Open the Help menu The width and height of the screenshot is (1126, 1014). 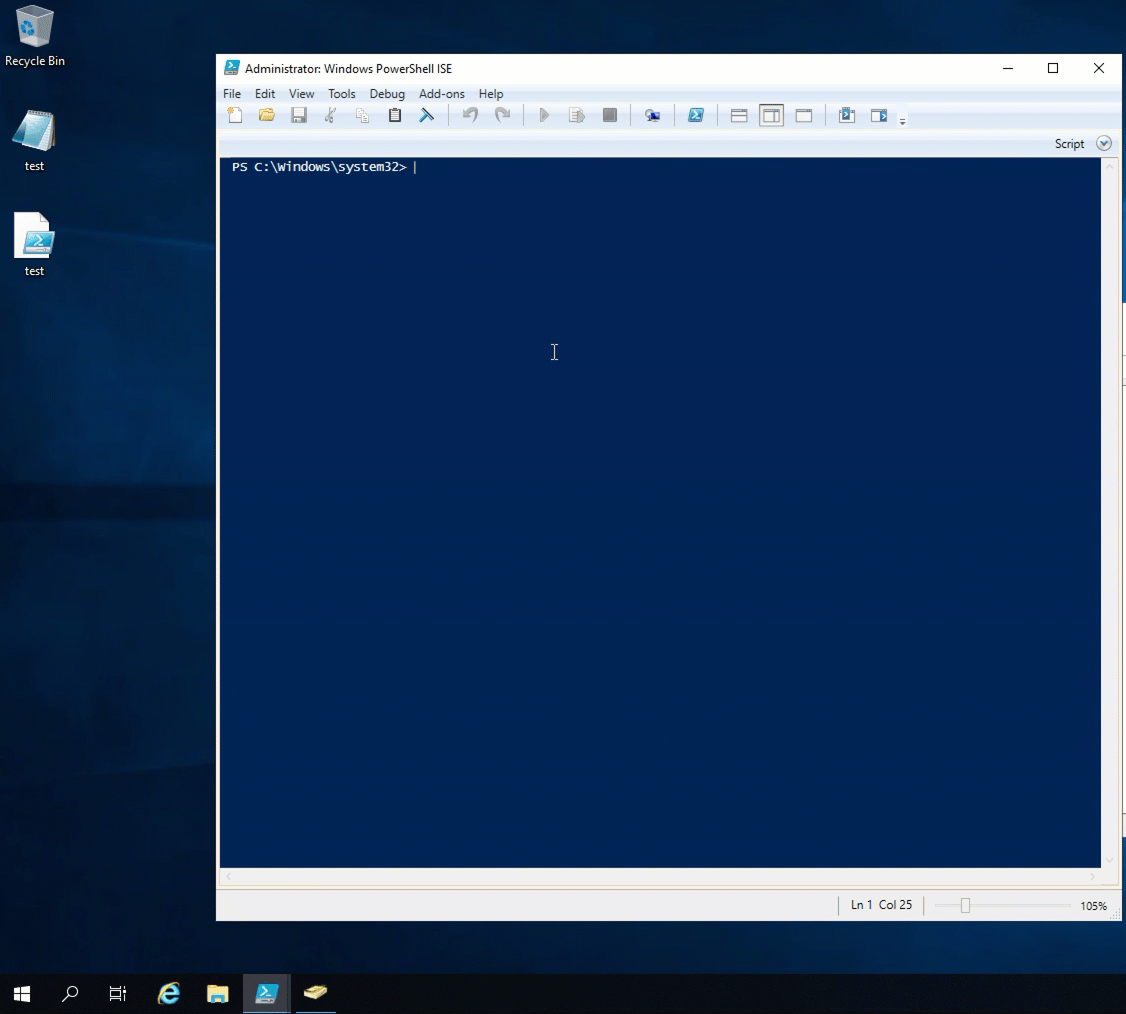coord(491,93)
